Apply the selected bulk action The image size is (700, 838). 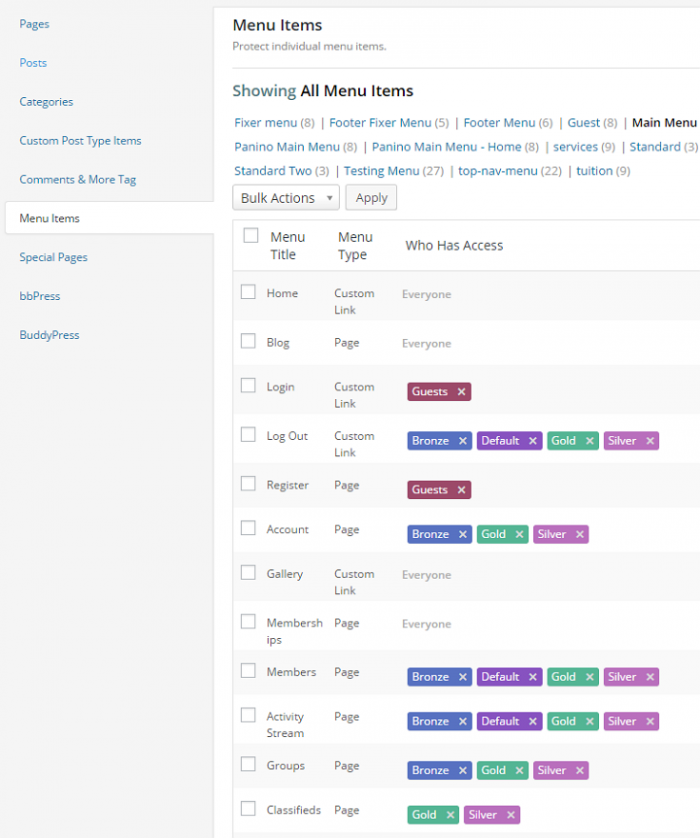371,198
